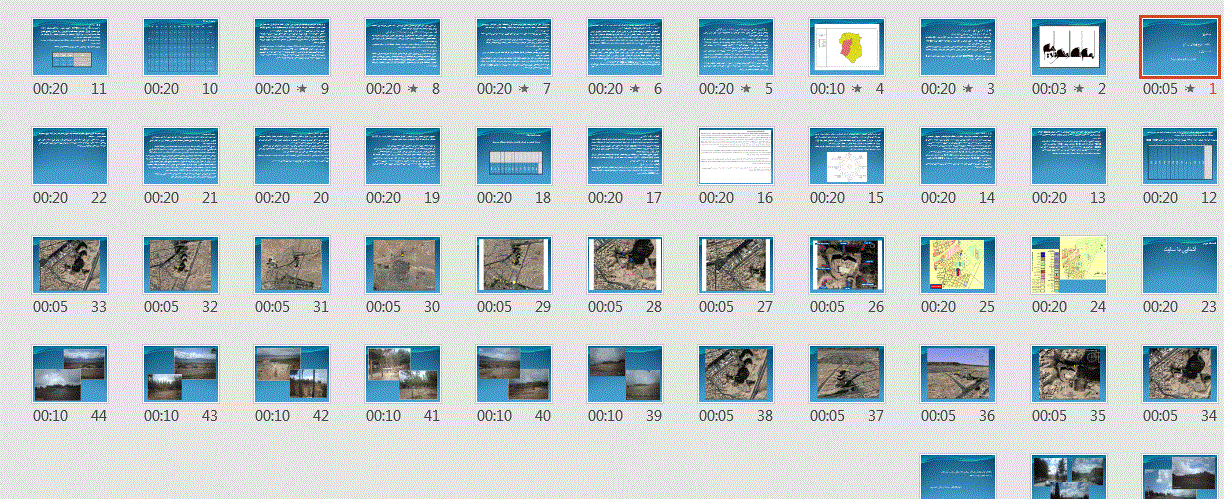
Task: Click the transition star under slide 4
Action: tap(856, 89)
